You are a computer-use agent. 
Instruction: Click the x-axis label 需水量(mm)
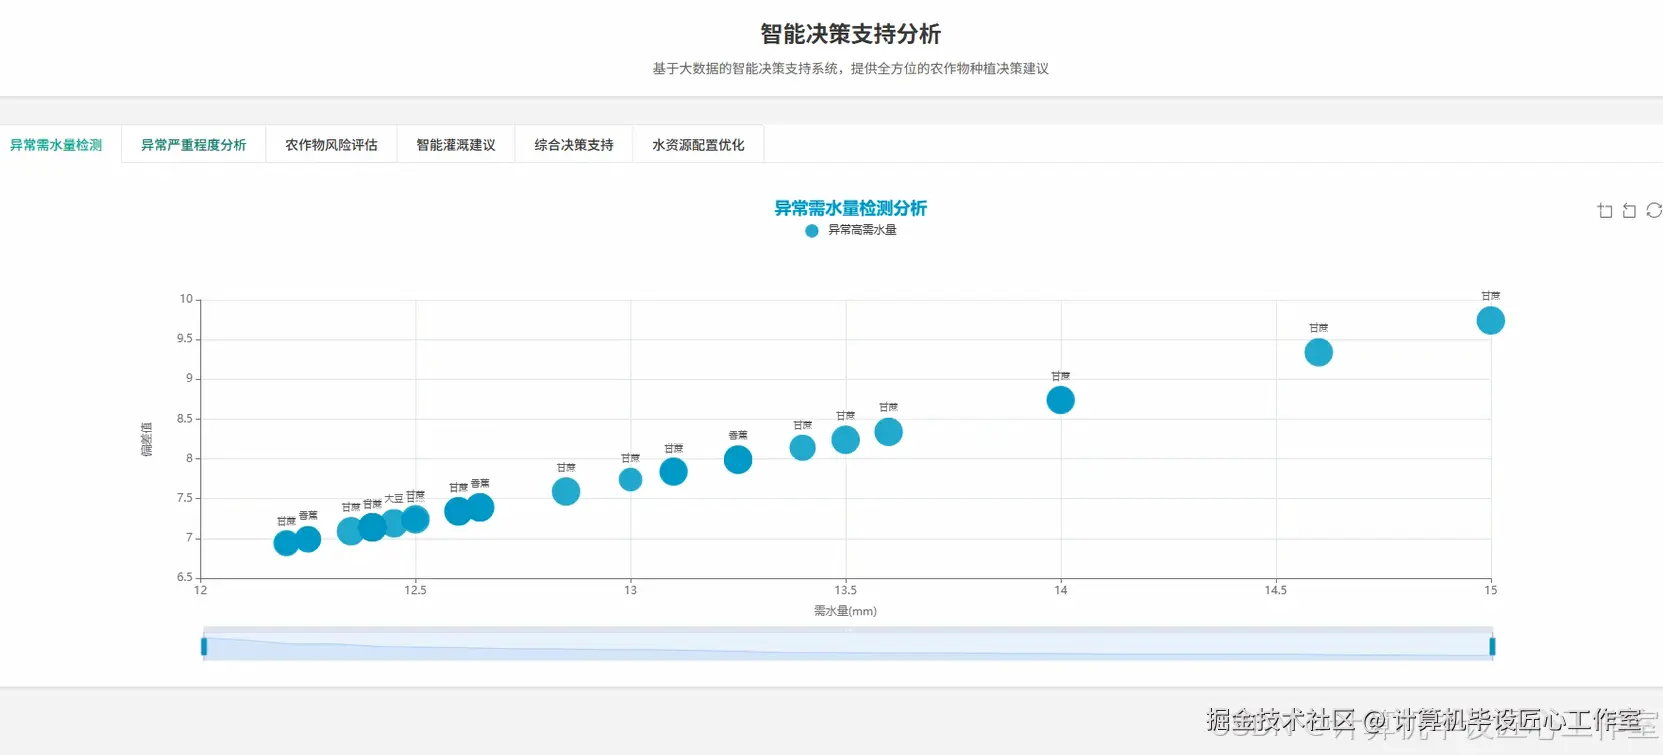[845, 611]
